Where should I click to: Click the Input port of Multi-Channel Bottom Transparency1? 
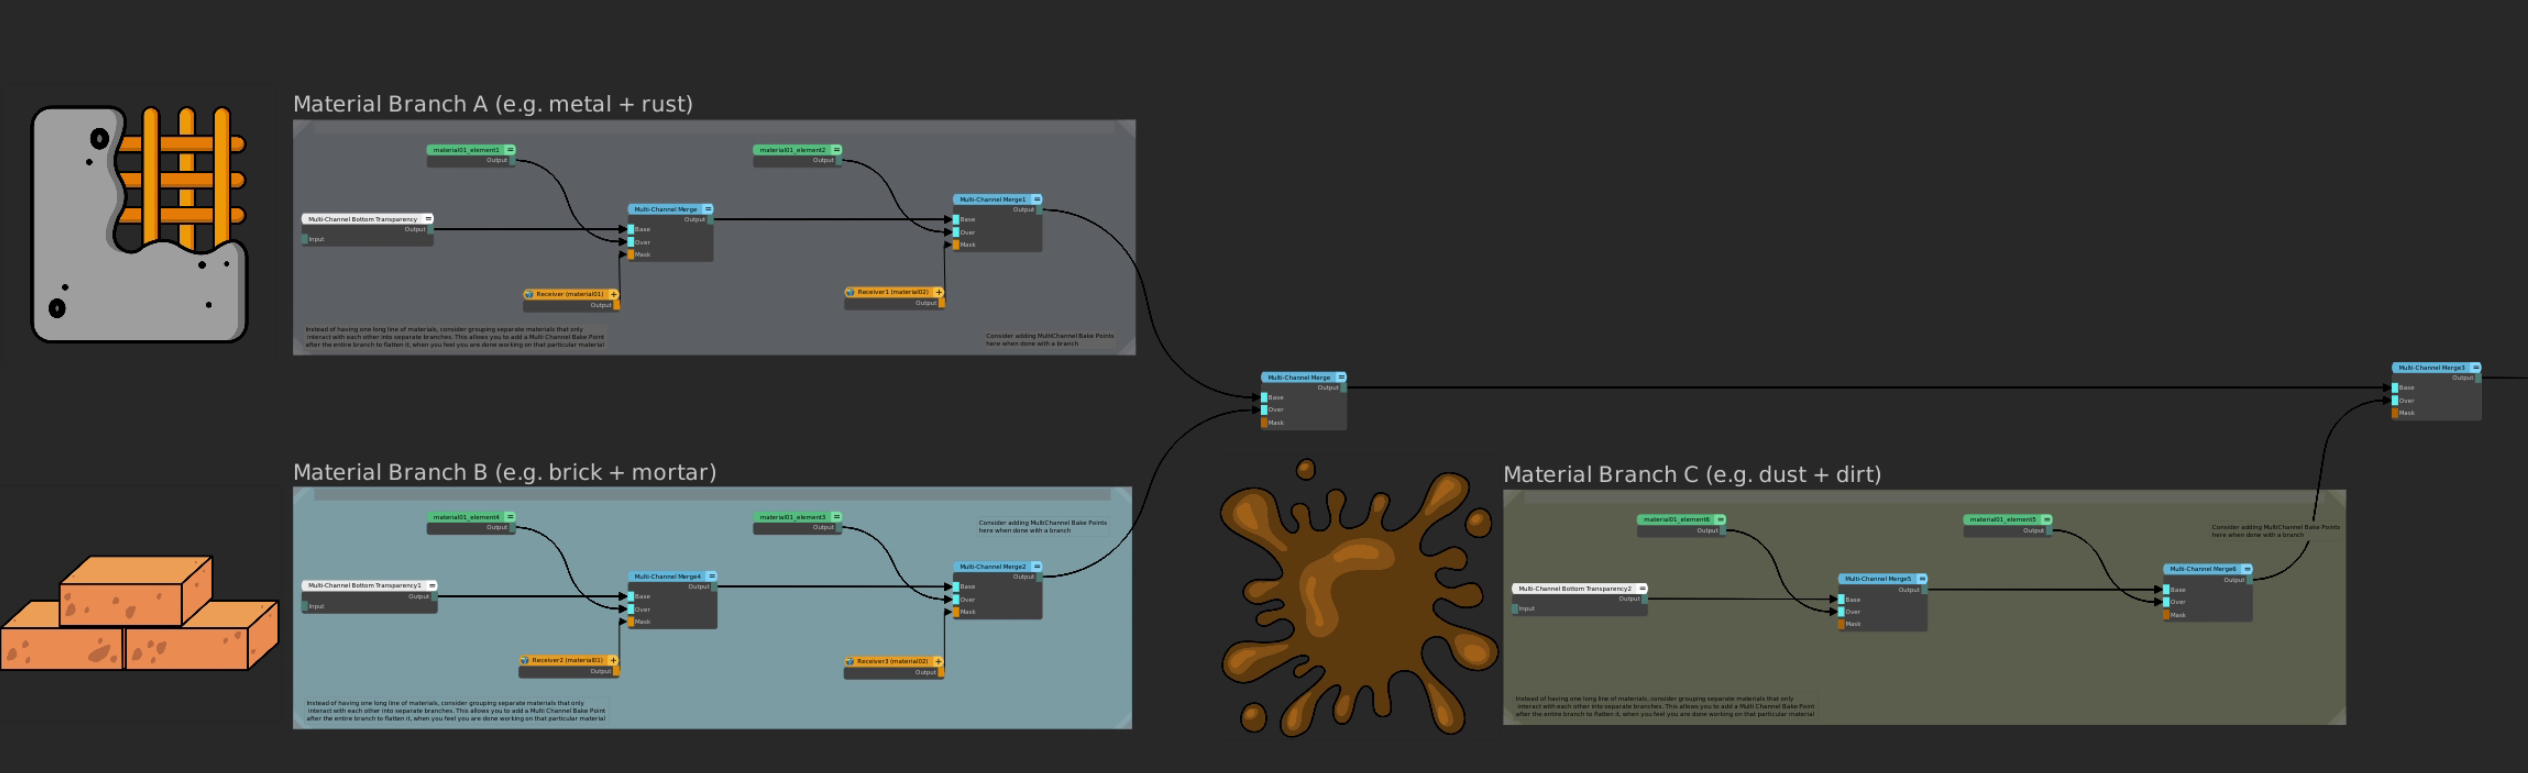pos(305,606)
